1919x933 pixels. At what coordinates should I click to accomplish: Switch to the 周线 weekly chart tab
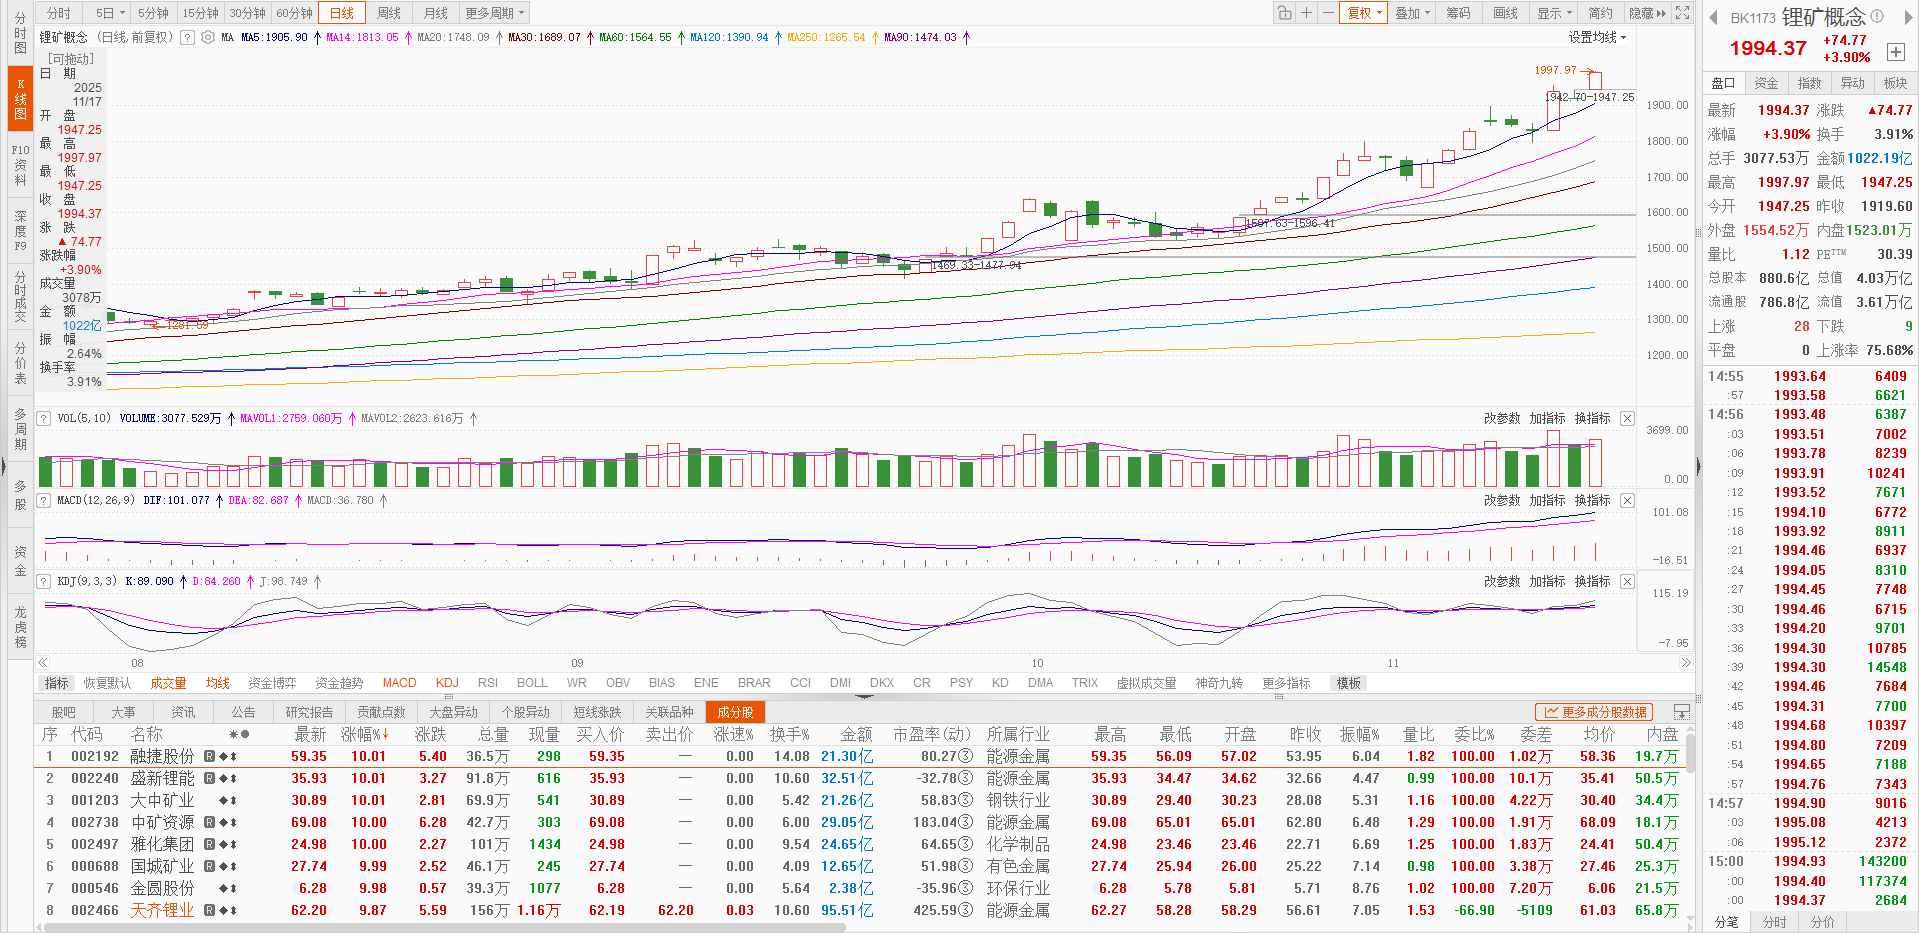pos(389,13)
